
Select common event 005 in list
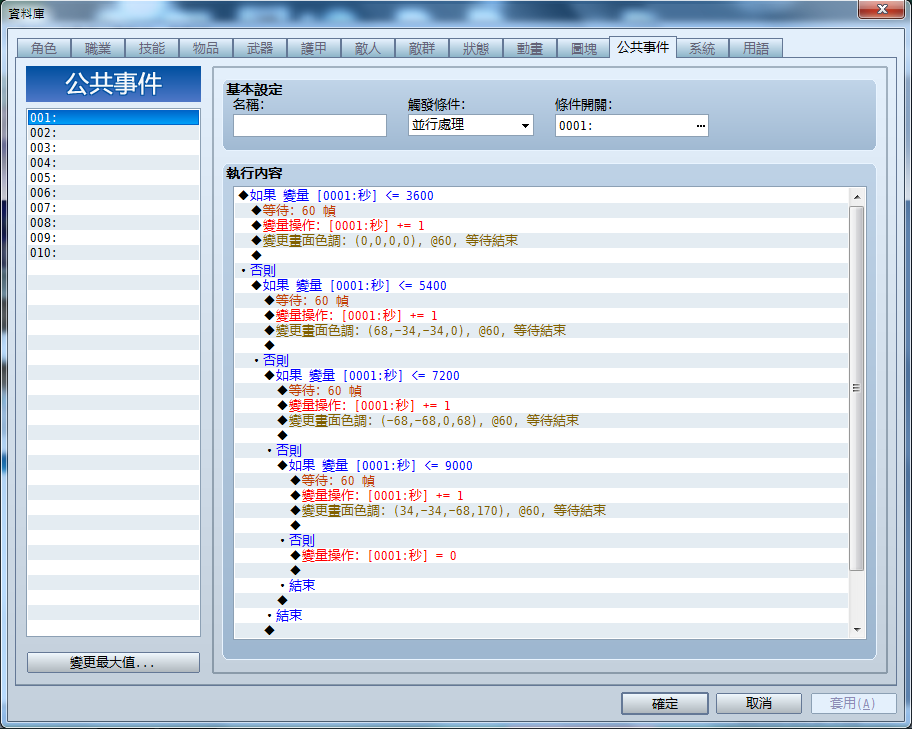[113, 177]
